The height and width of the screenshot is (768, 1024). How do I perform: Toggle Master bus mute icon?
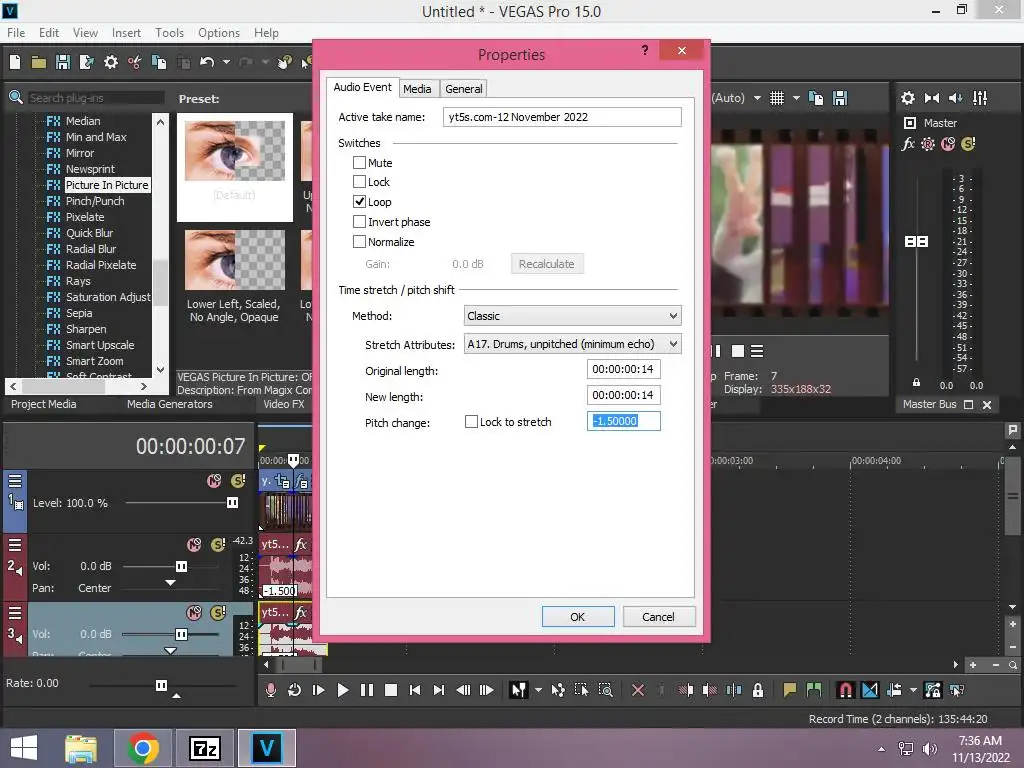pos(948,144)
